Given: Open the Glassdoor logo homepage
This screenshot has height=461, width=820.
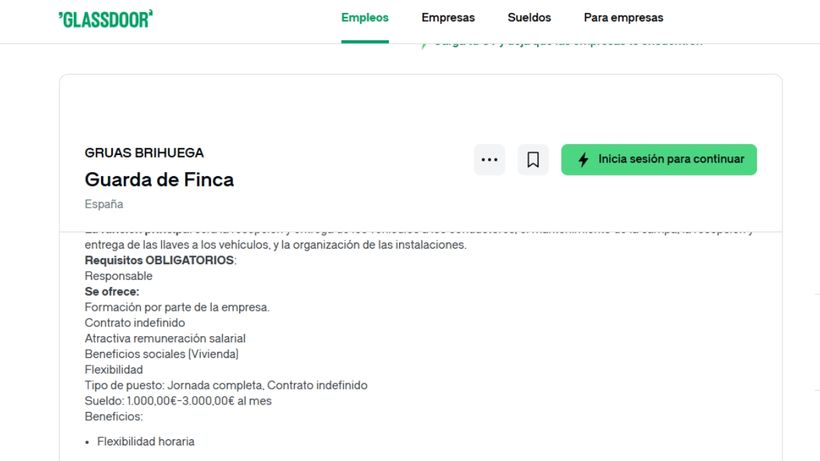Looking at the screenshot, I should point(106,19).
